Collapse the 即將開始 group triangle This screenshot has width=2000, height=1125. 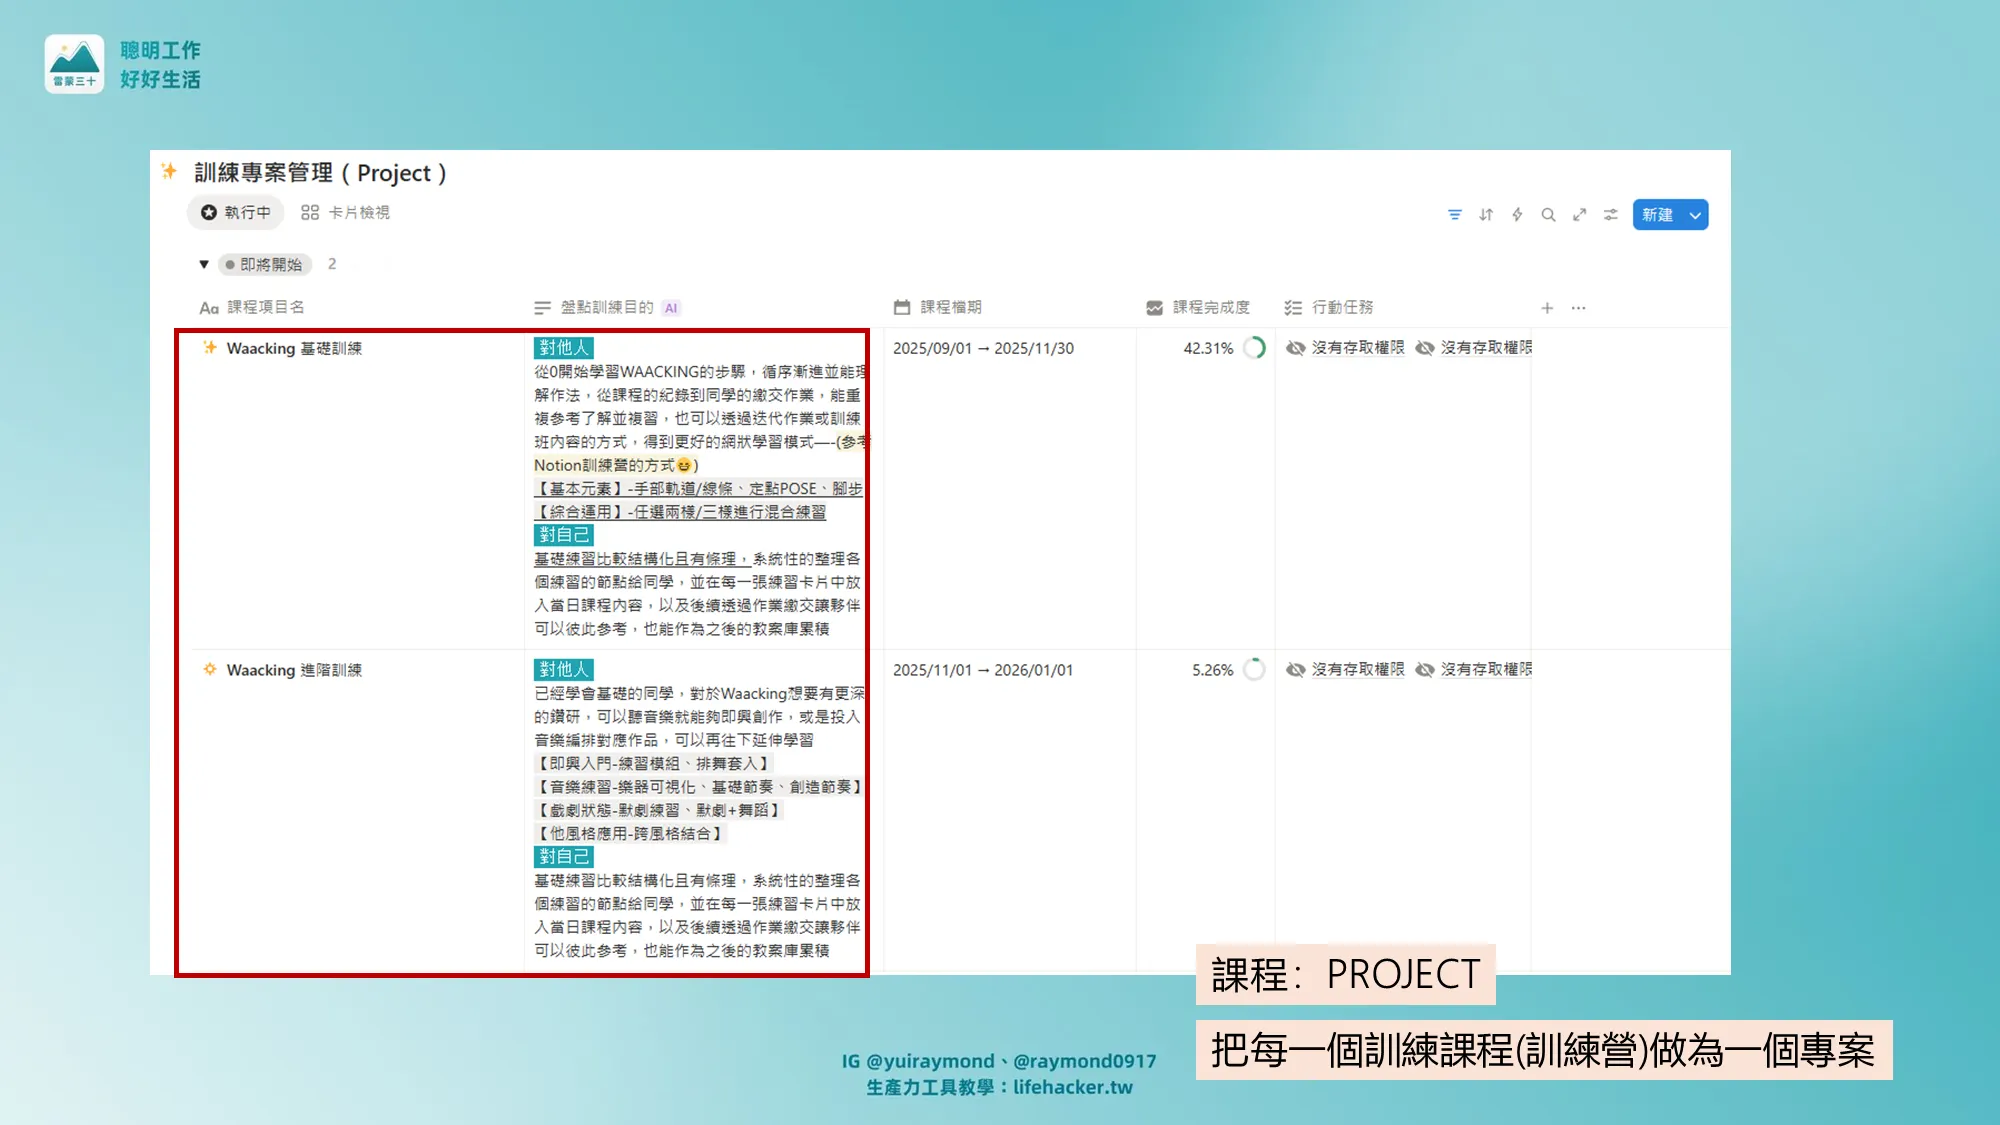pos(204,265)
